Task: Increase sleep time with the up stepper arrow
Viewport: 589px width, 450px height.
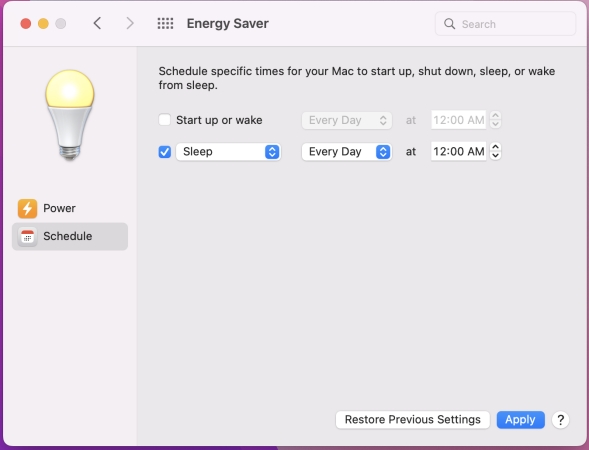Action: coord(495,147)
